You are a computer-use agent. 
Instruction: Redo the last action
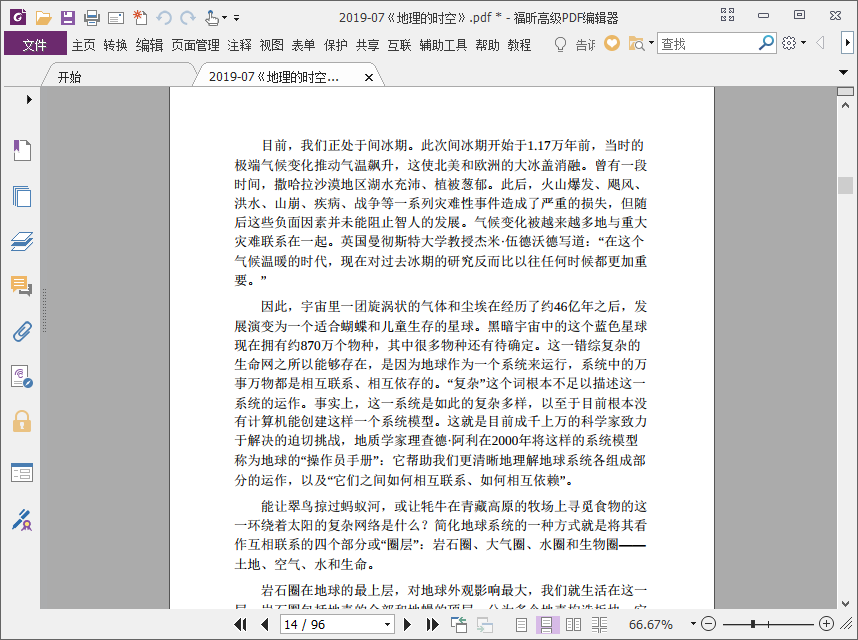[x=188, y=18]
